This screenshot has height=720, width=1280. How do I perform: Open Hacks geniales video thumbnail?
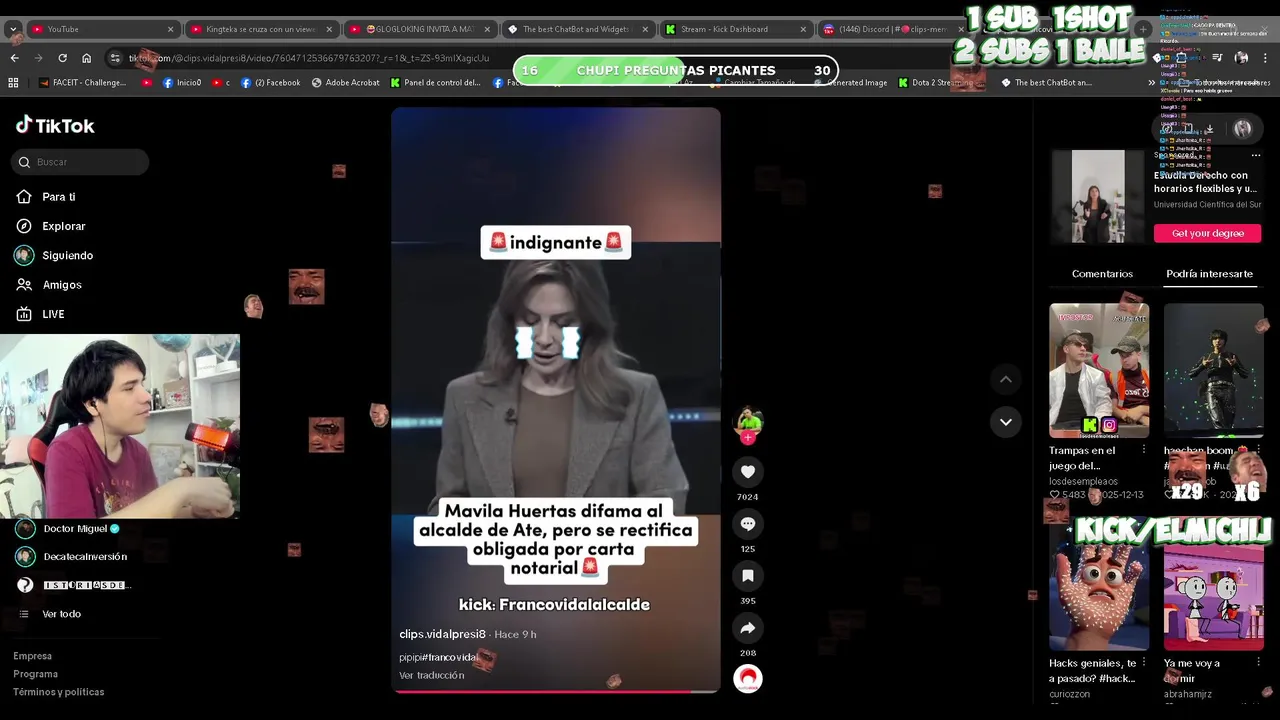point(1099,583)
